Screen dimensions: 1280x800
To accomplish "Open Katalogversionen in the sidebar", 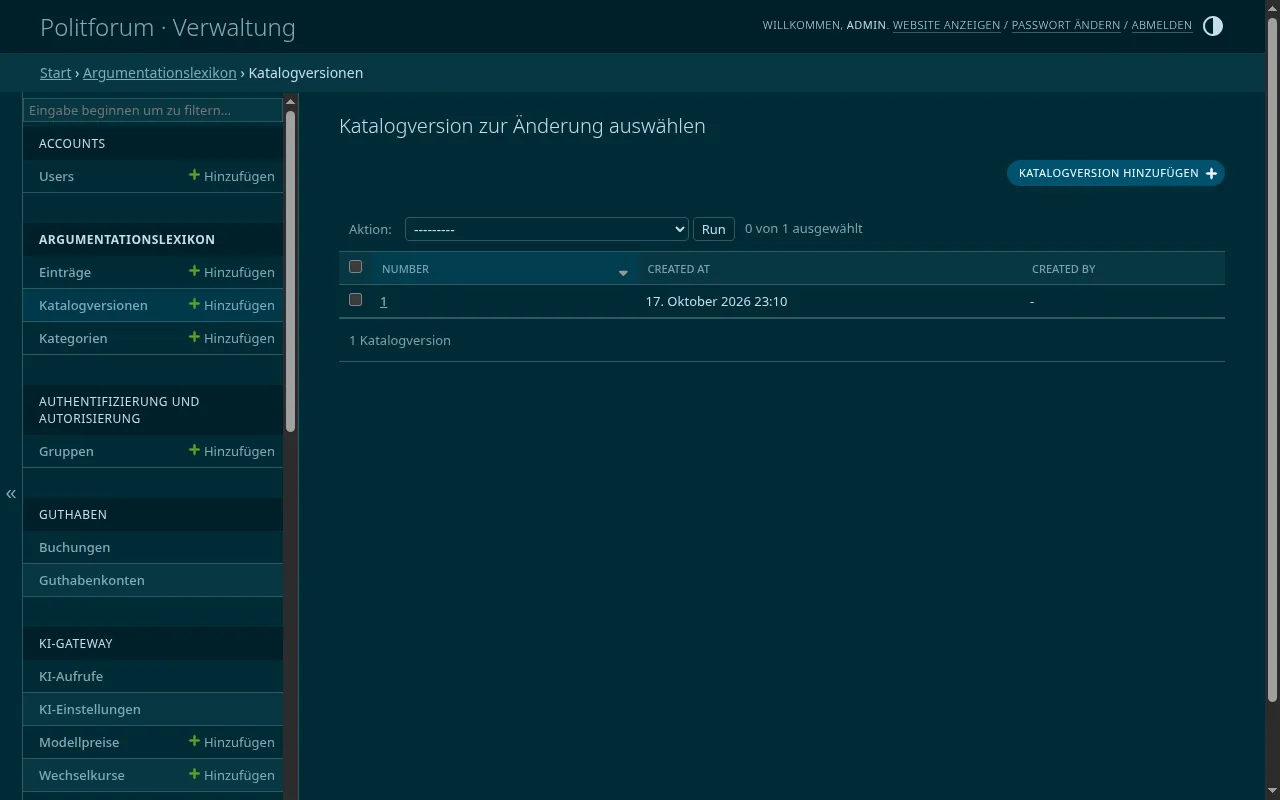I will point(93,305).
